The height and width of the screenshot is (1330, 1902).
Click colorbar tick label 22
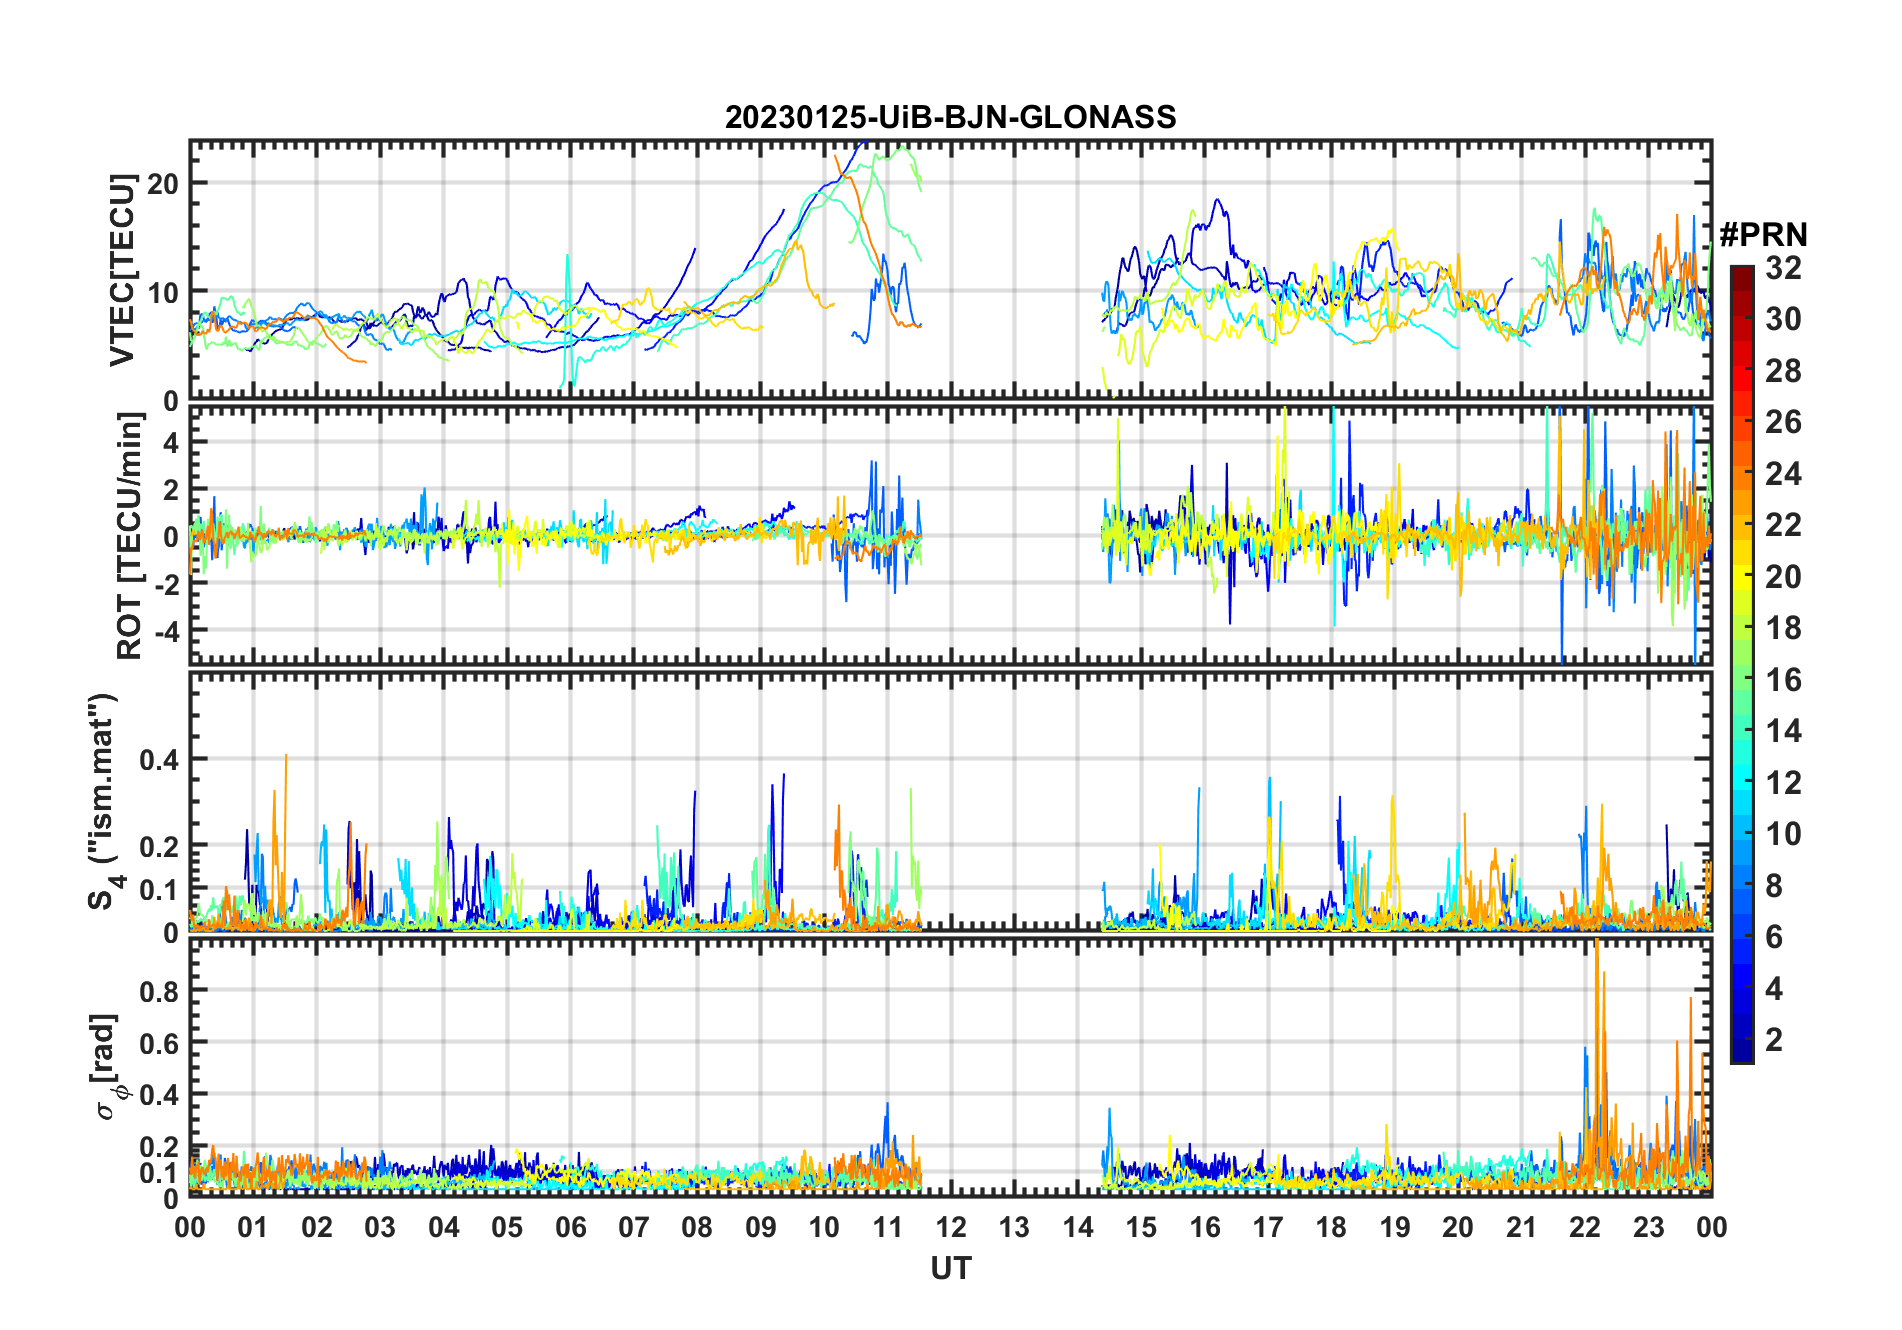[x=1783, y=525]
